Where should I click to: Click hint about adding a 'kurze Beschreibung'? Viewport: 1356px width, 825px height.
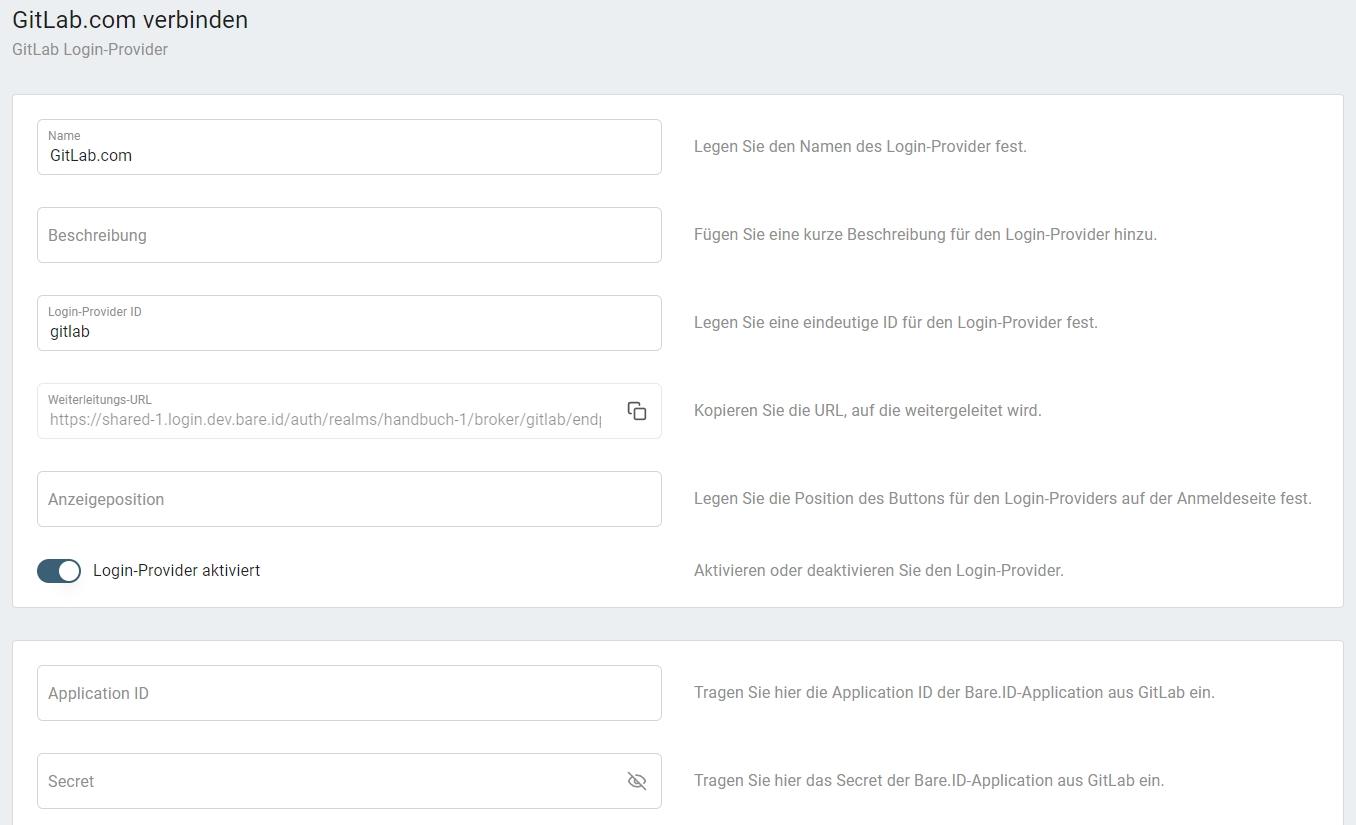[925, 235]
